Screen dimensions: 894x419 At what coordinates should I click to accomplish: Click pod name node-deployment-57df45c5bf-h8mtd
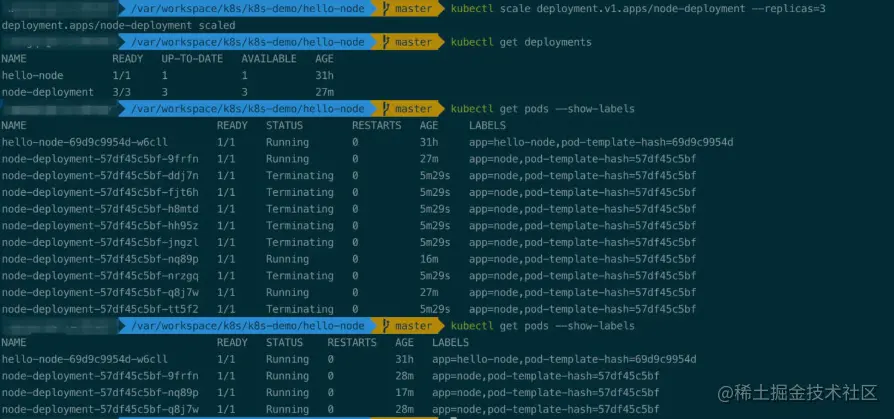100,209
